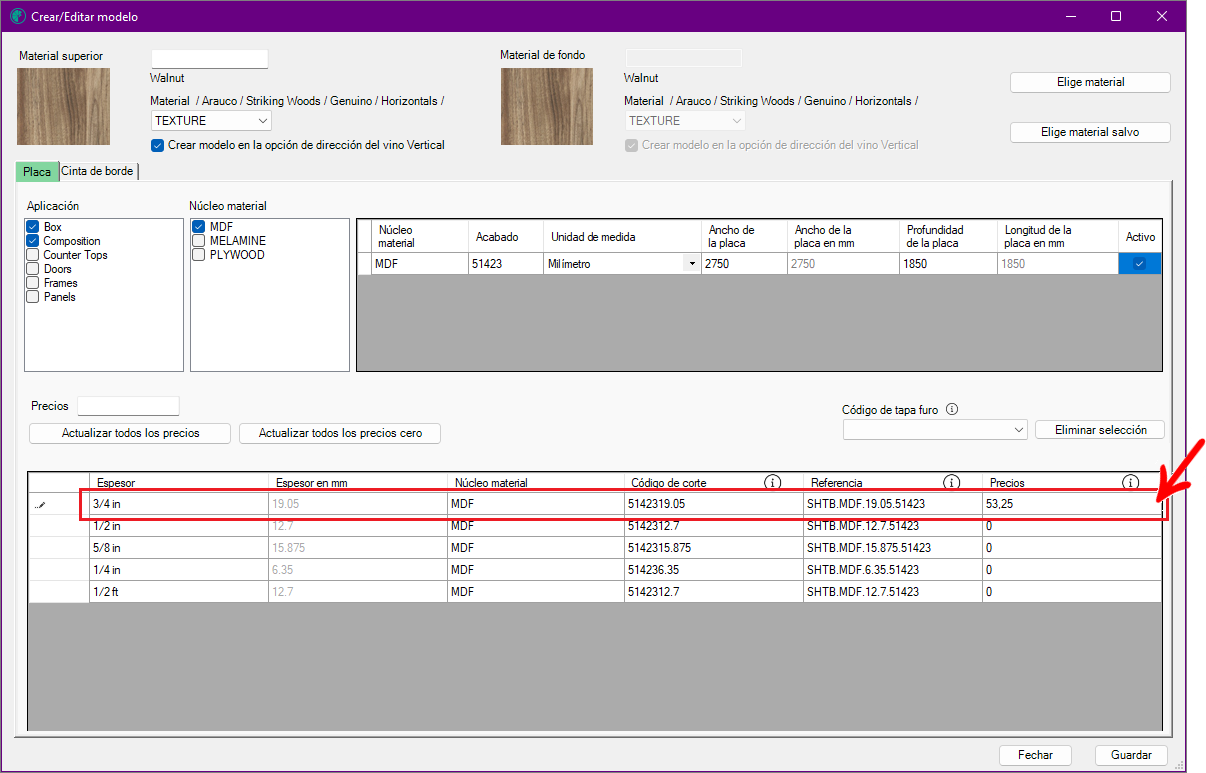1206x773 pixels.
Task: Click the Elige material button
Action: (x=1090, y=82)
